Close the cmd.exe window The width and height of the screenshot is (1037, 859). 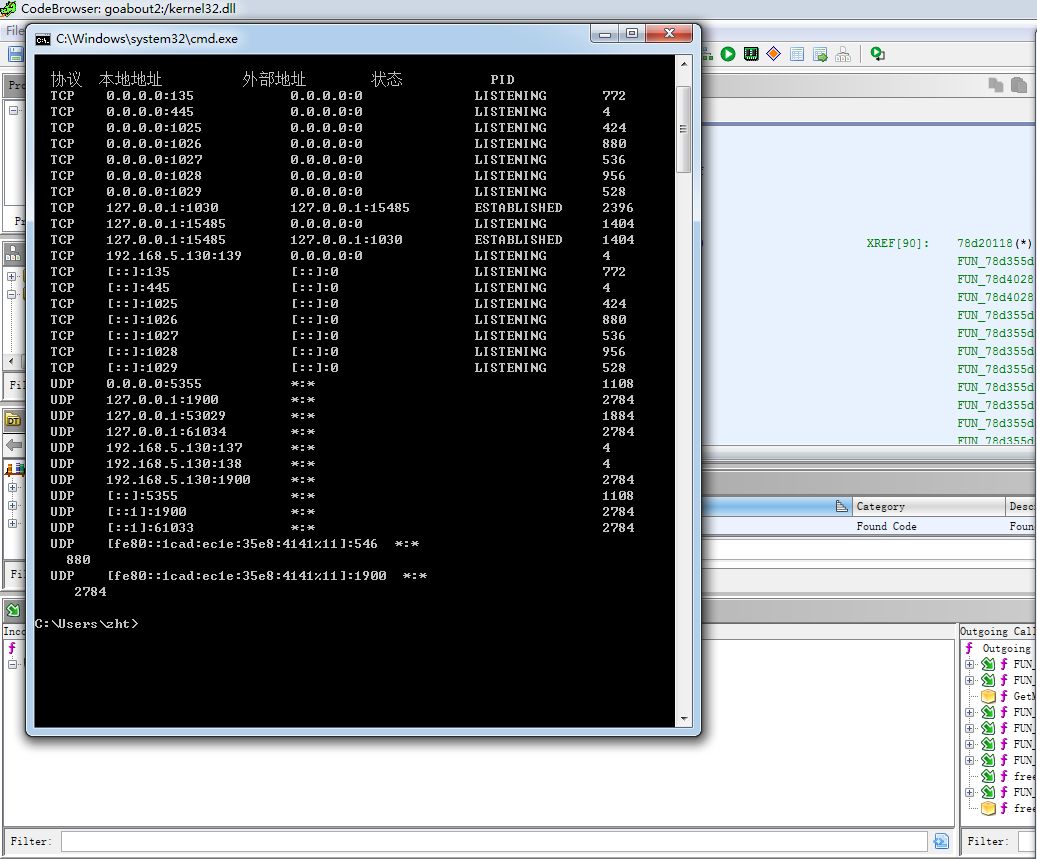coord(669,34)
